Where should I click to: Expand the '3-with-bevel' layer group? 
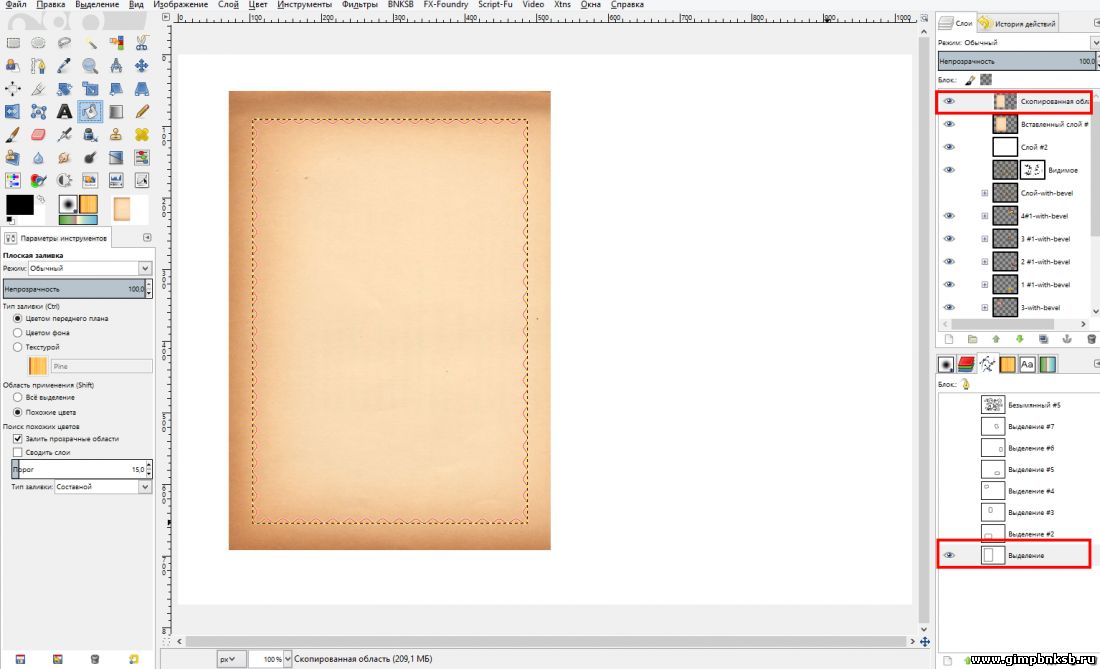click(984, 308)
